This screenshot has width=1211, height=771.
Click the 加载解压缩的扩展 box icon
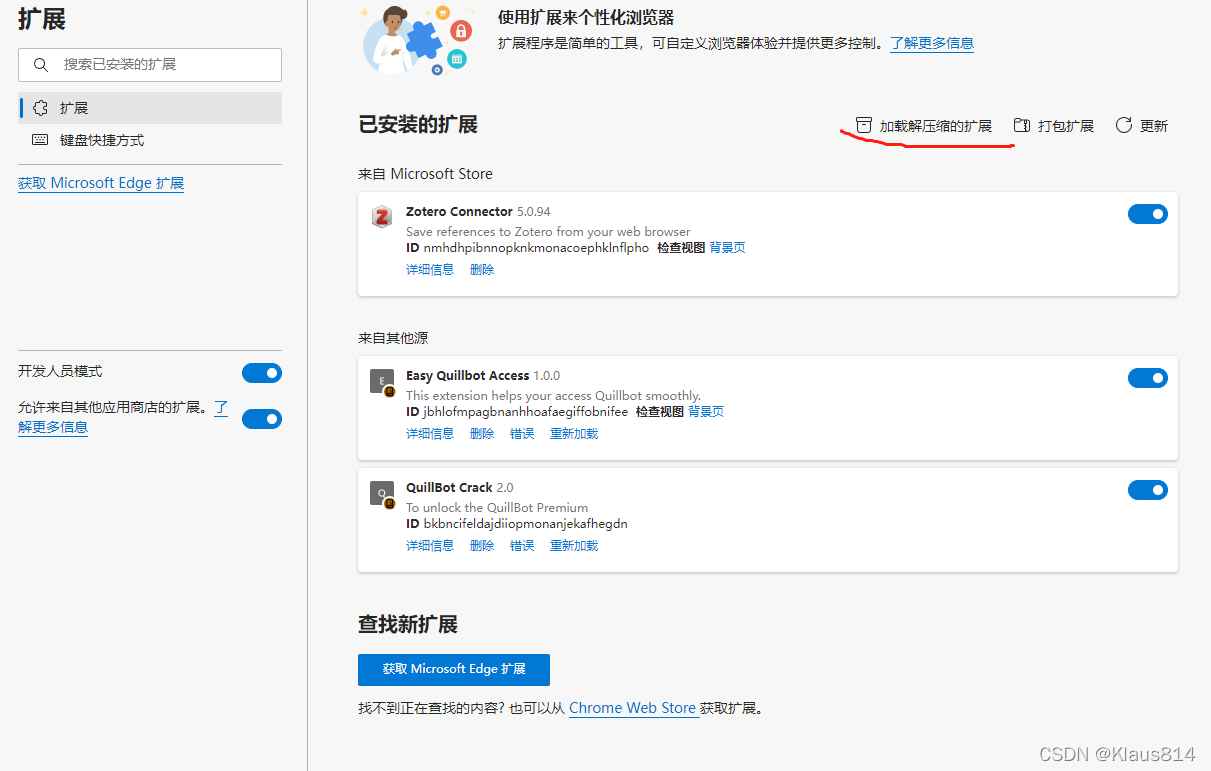coord(864,125)
